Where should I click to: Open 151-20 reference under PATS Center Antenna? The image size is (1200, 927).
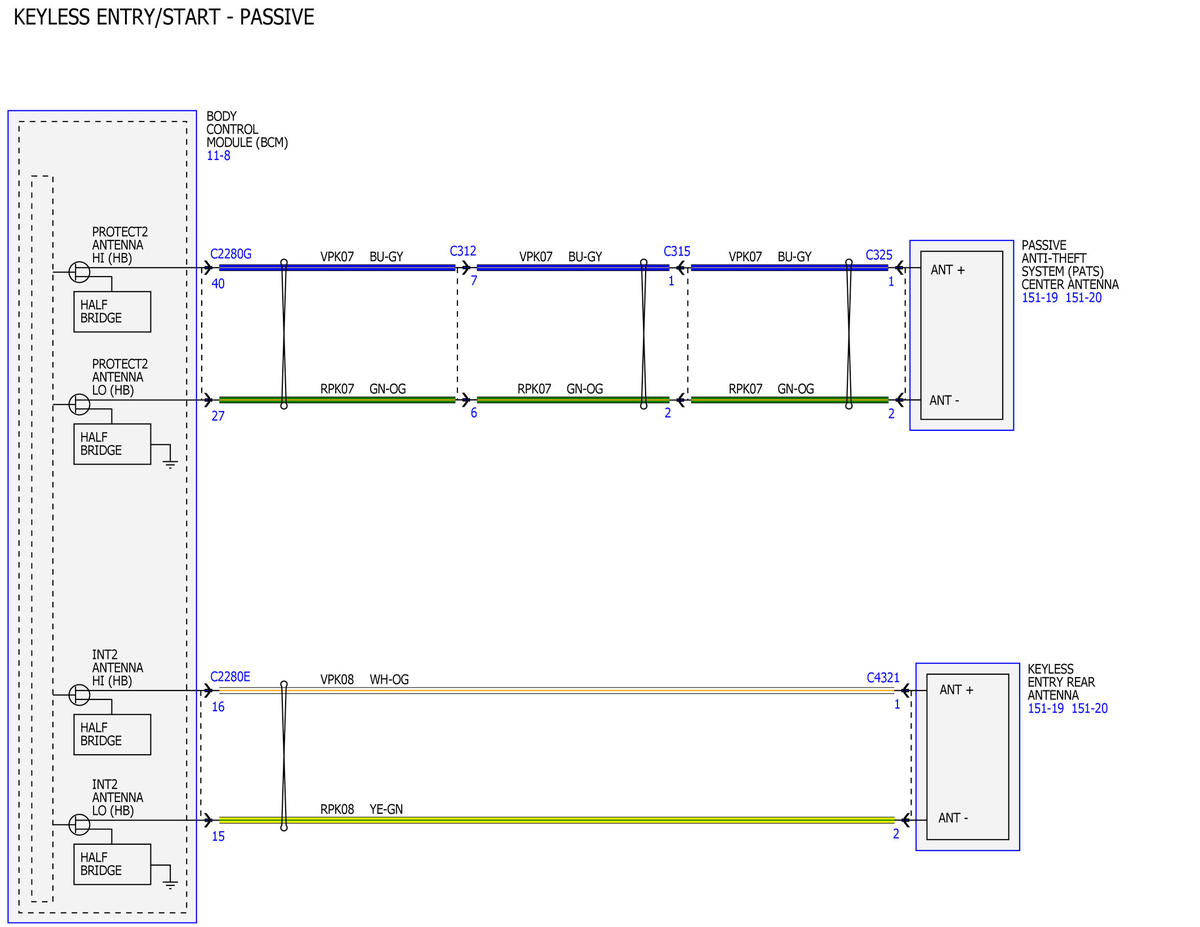click(x=1084, y=298)
